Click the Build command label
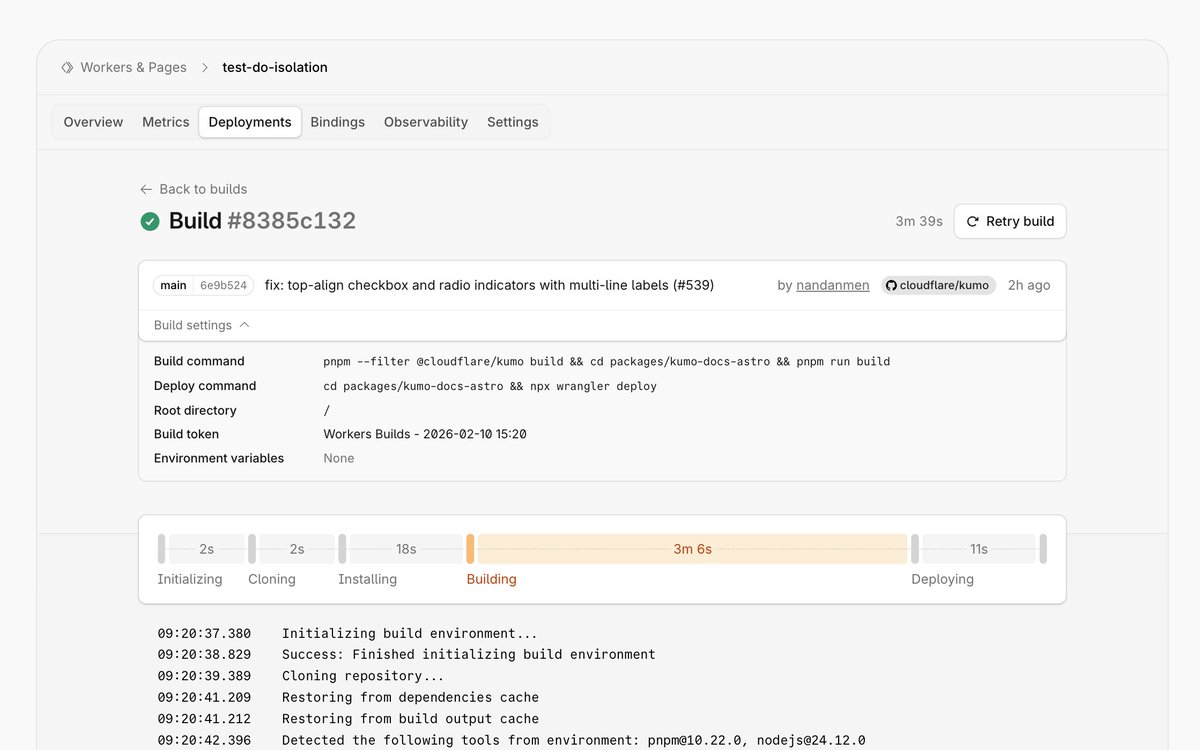This screenshot has height=750, width=1200. click(199, 361)
